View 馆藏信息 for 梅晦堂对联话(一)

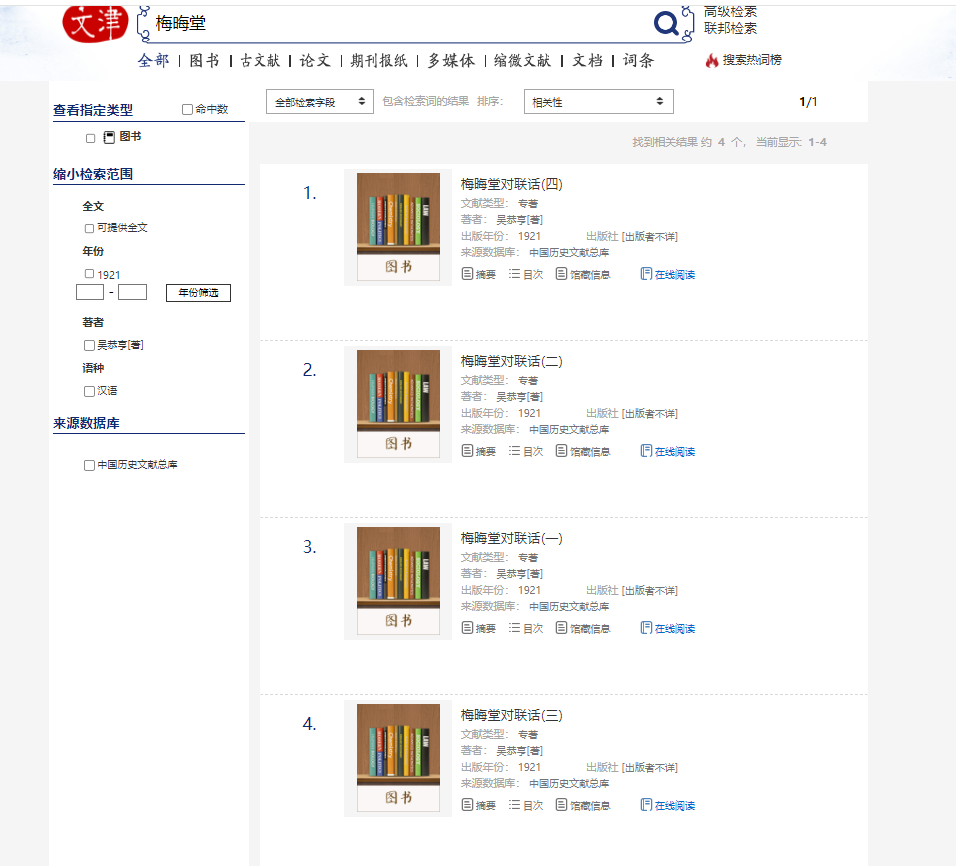[582, 628]
